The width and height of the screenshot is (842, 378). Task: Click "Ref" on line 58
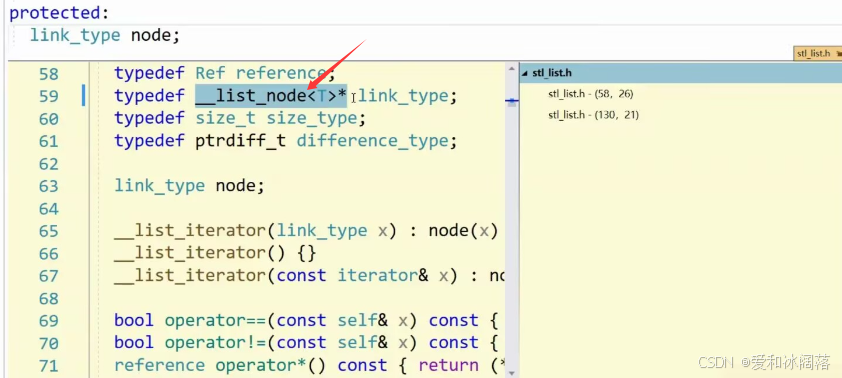click(210, 73)
